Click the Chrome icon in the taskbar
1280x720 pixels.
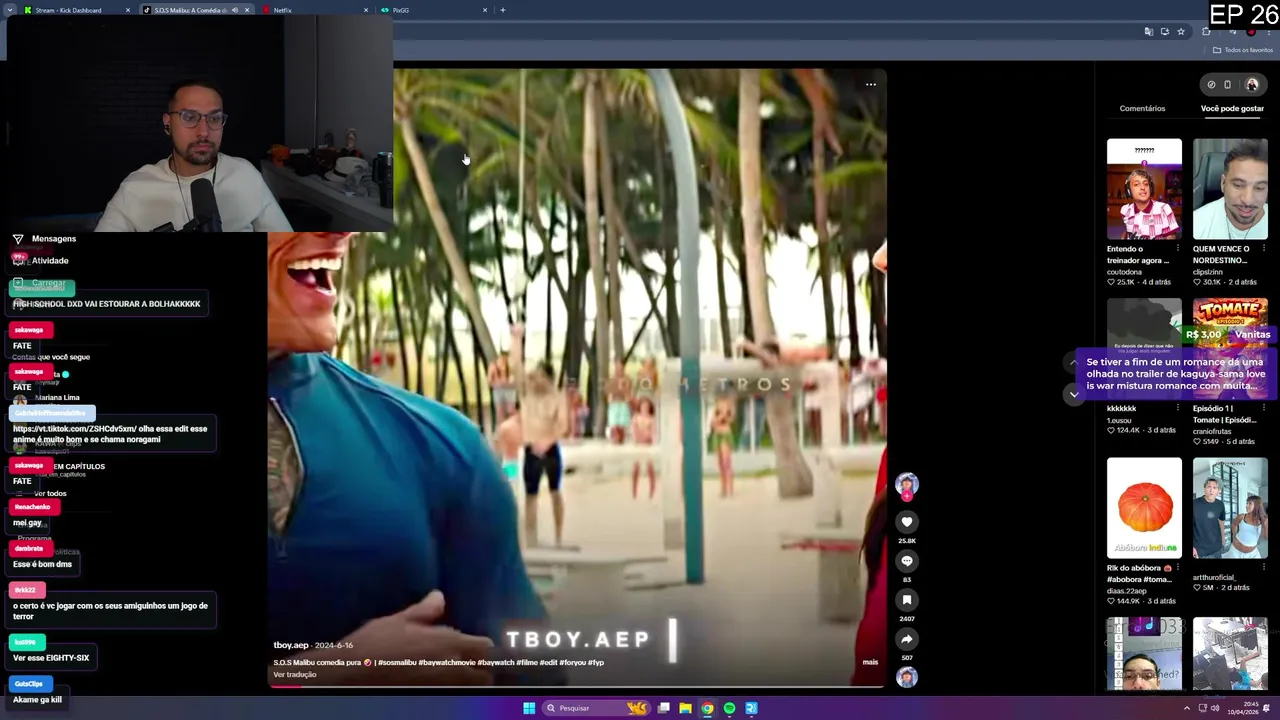707,708
